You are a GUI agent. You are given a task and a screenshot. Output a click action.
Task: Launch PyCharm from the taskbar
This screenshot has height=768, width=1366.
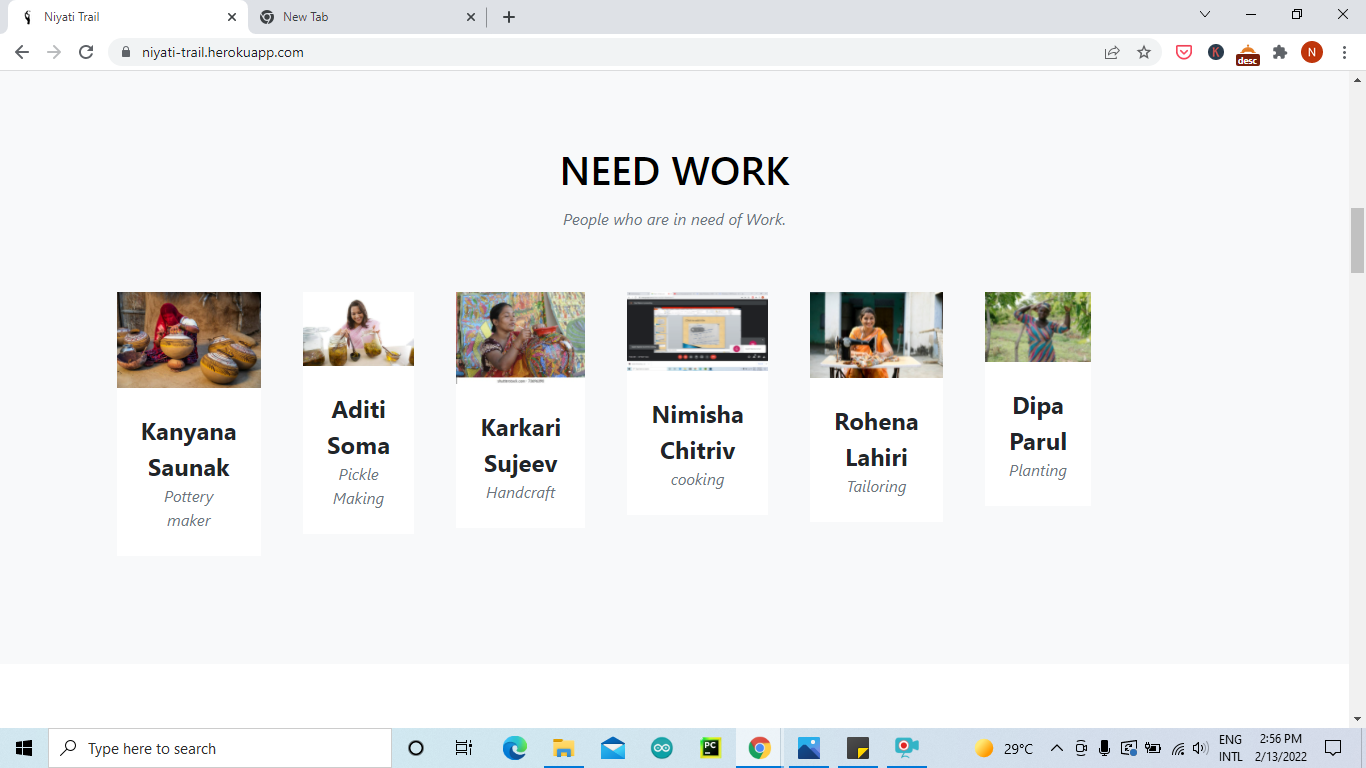point(709,747)
